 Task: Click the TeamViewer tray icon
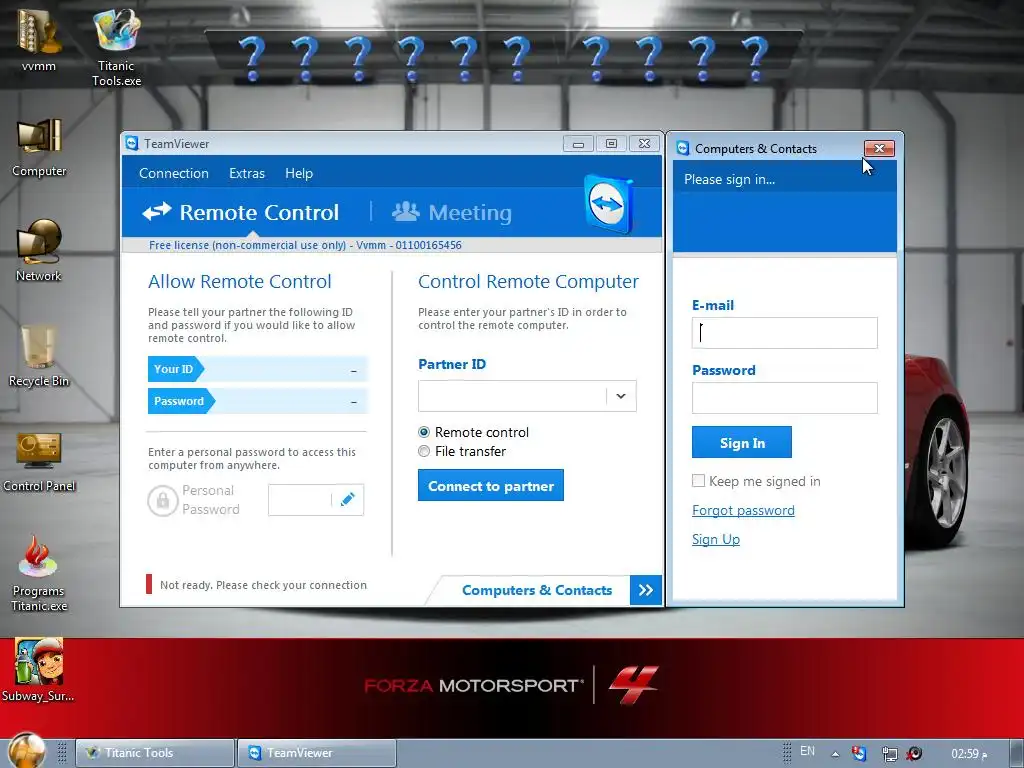[x=859, y=753]
